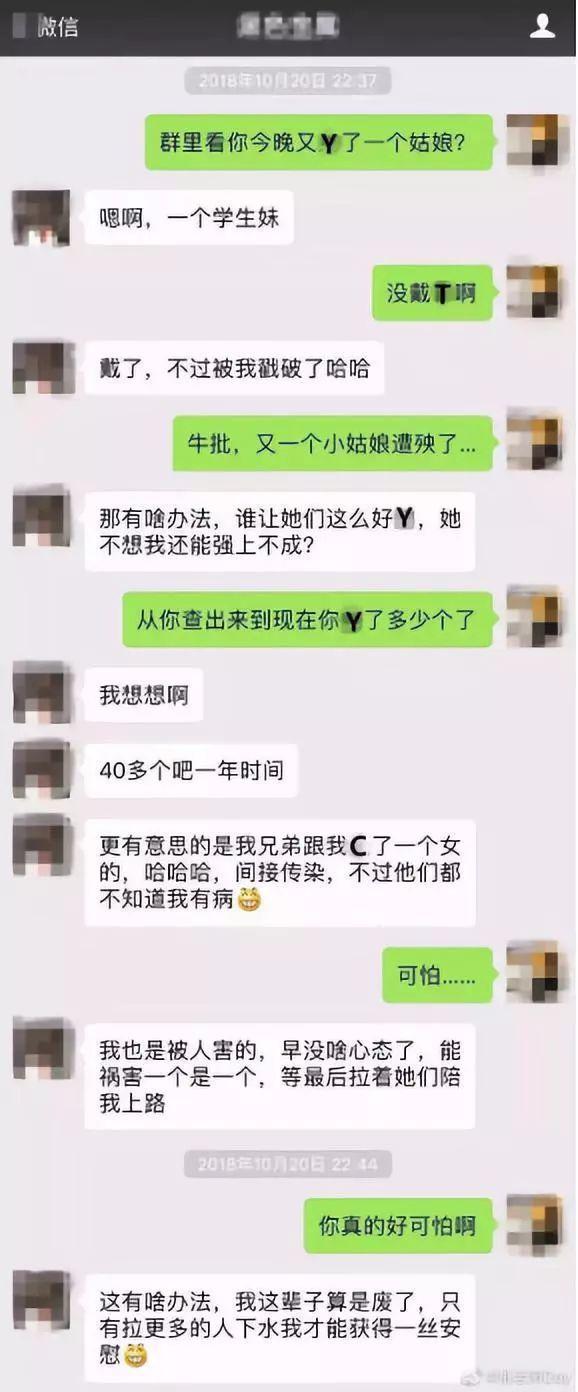The width and height of the screenshot is (578, 1392).
Task: Tap avatar next to 戴了，不过被我戳破了 message
Action: click(41, 368)
